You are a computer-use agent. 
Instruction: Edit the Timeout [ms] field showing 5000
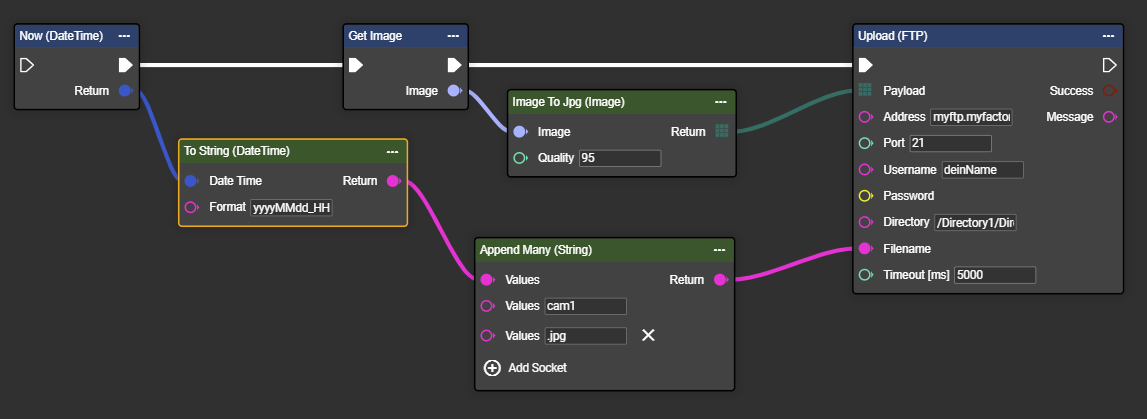994,275
